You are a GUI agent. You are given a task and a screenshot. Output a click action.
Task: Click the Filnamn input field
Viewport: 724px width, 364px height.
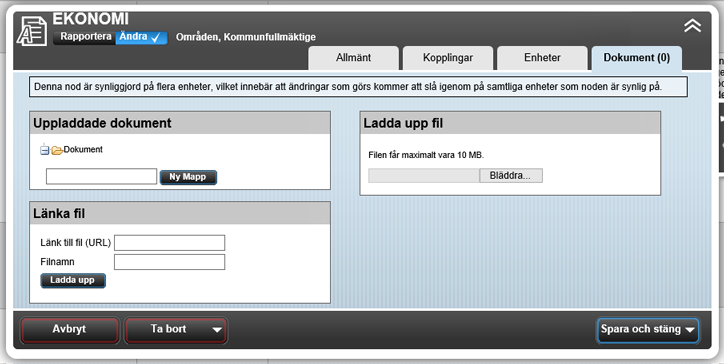pos(169,262)
